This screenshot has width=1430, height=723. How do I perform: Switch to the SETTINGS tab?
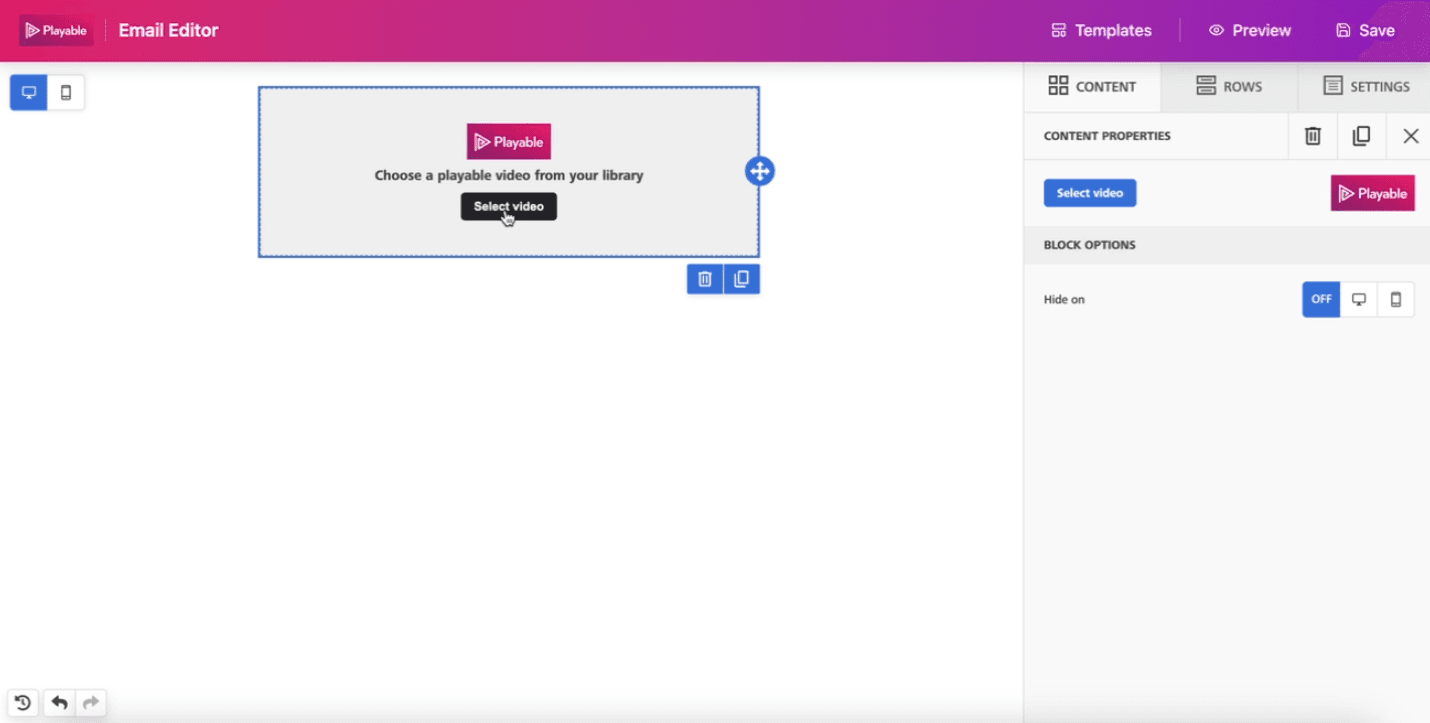coord(1365,86)
